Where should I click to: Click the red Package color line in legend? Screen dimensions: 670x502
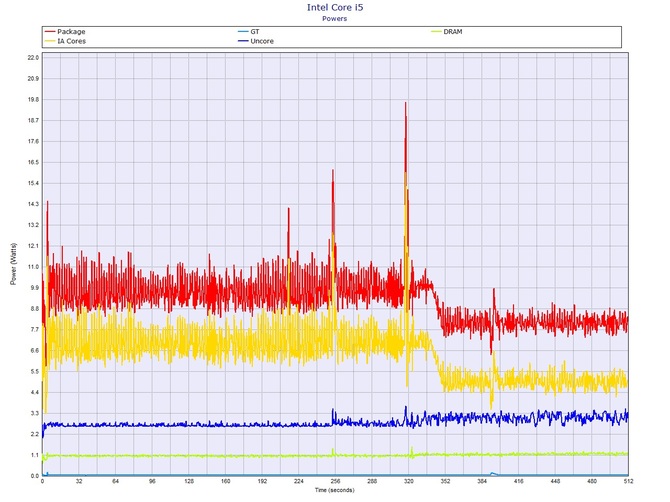pyautogui.click(x=50, y=32)
